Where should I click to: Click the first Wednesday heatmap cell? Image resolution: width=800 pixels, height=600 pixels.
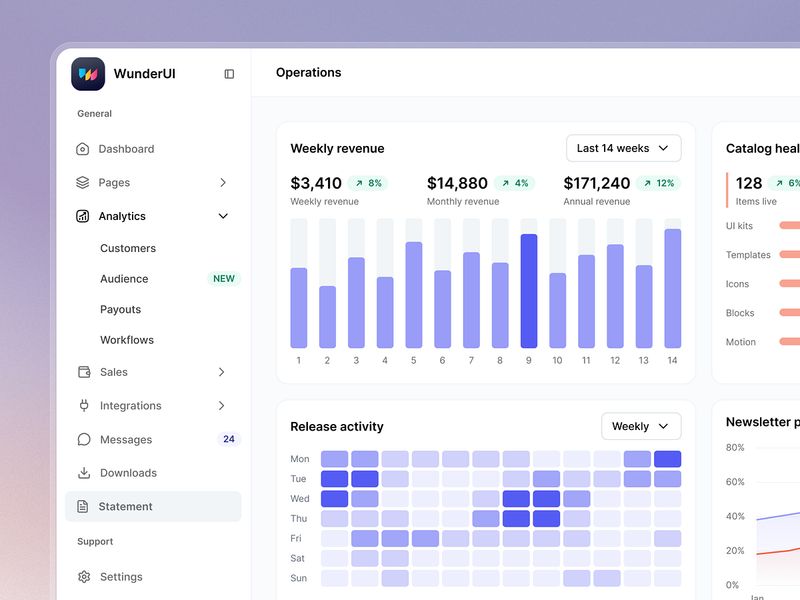(x=335, y=499)
